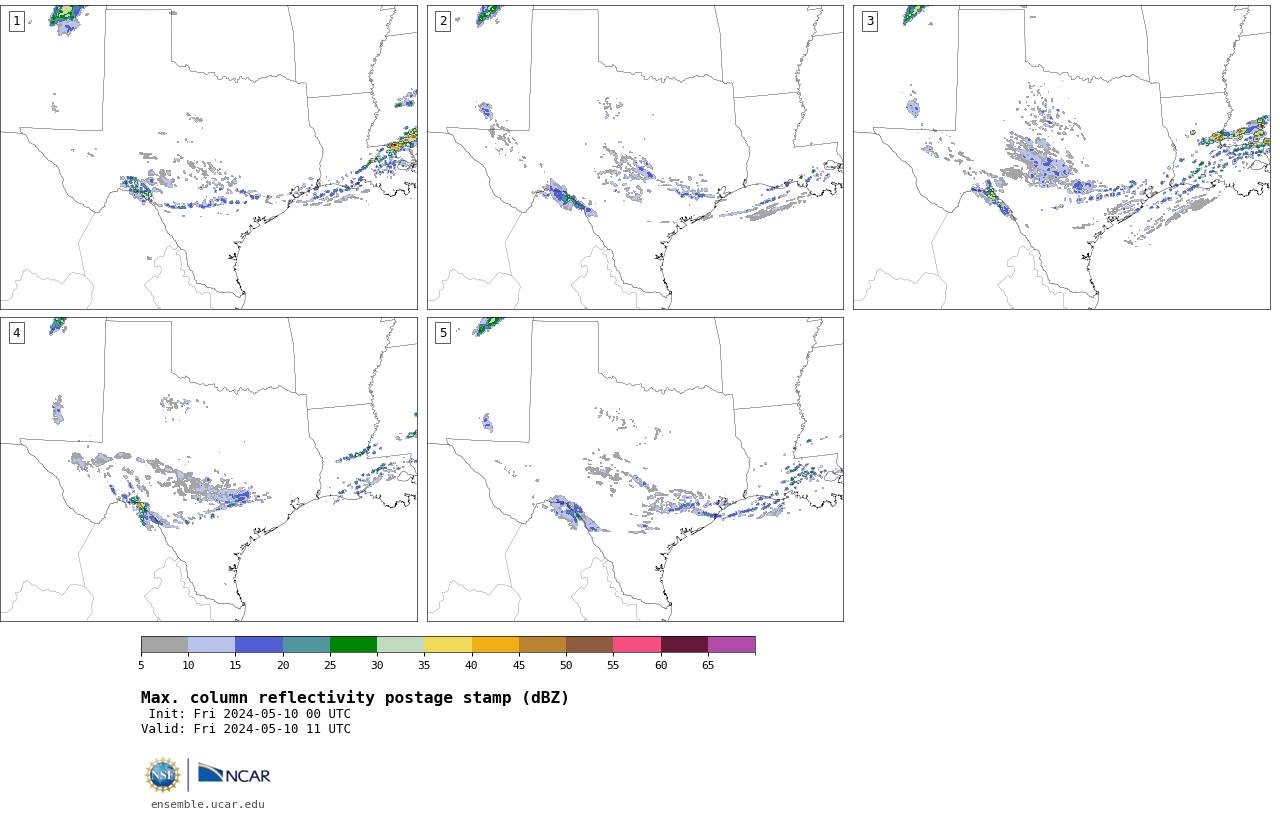Image resolution: width=1280 pixels, height=815 pixels.
Task: Select the teal 20-25 dBZ swatch
Action: click(x=306, y=645)
